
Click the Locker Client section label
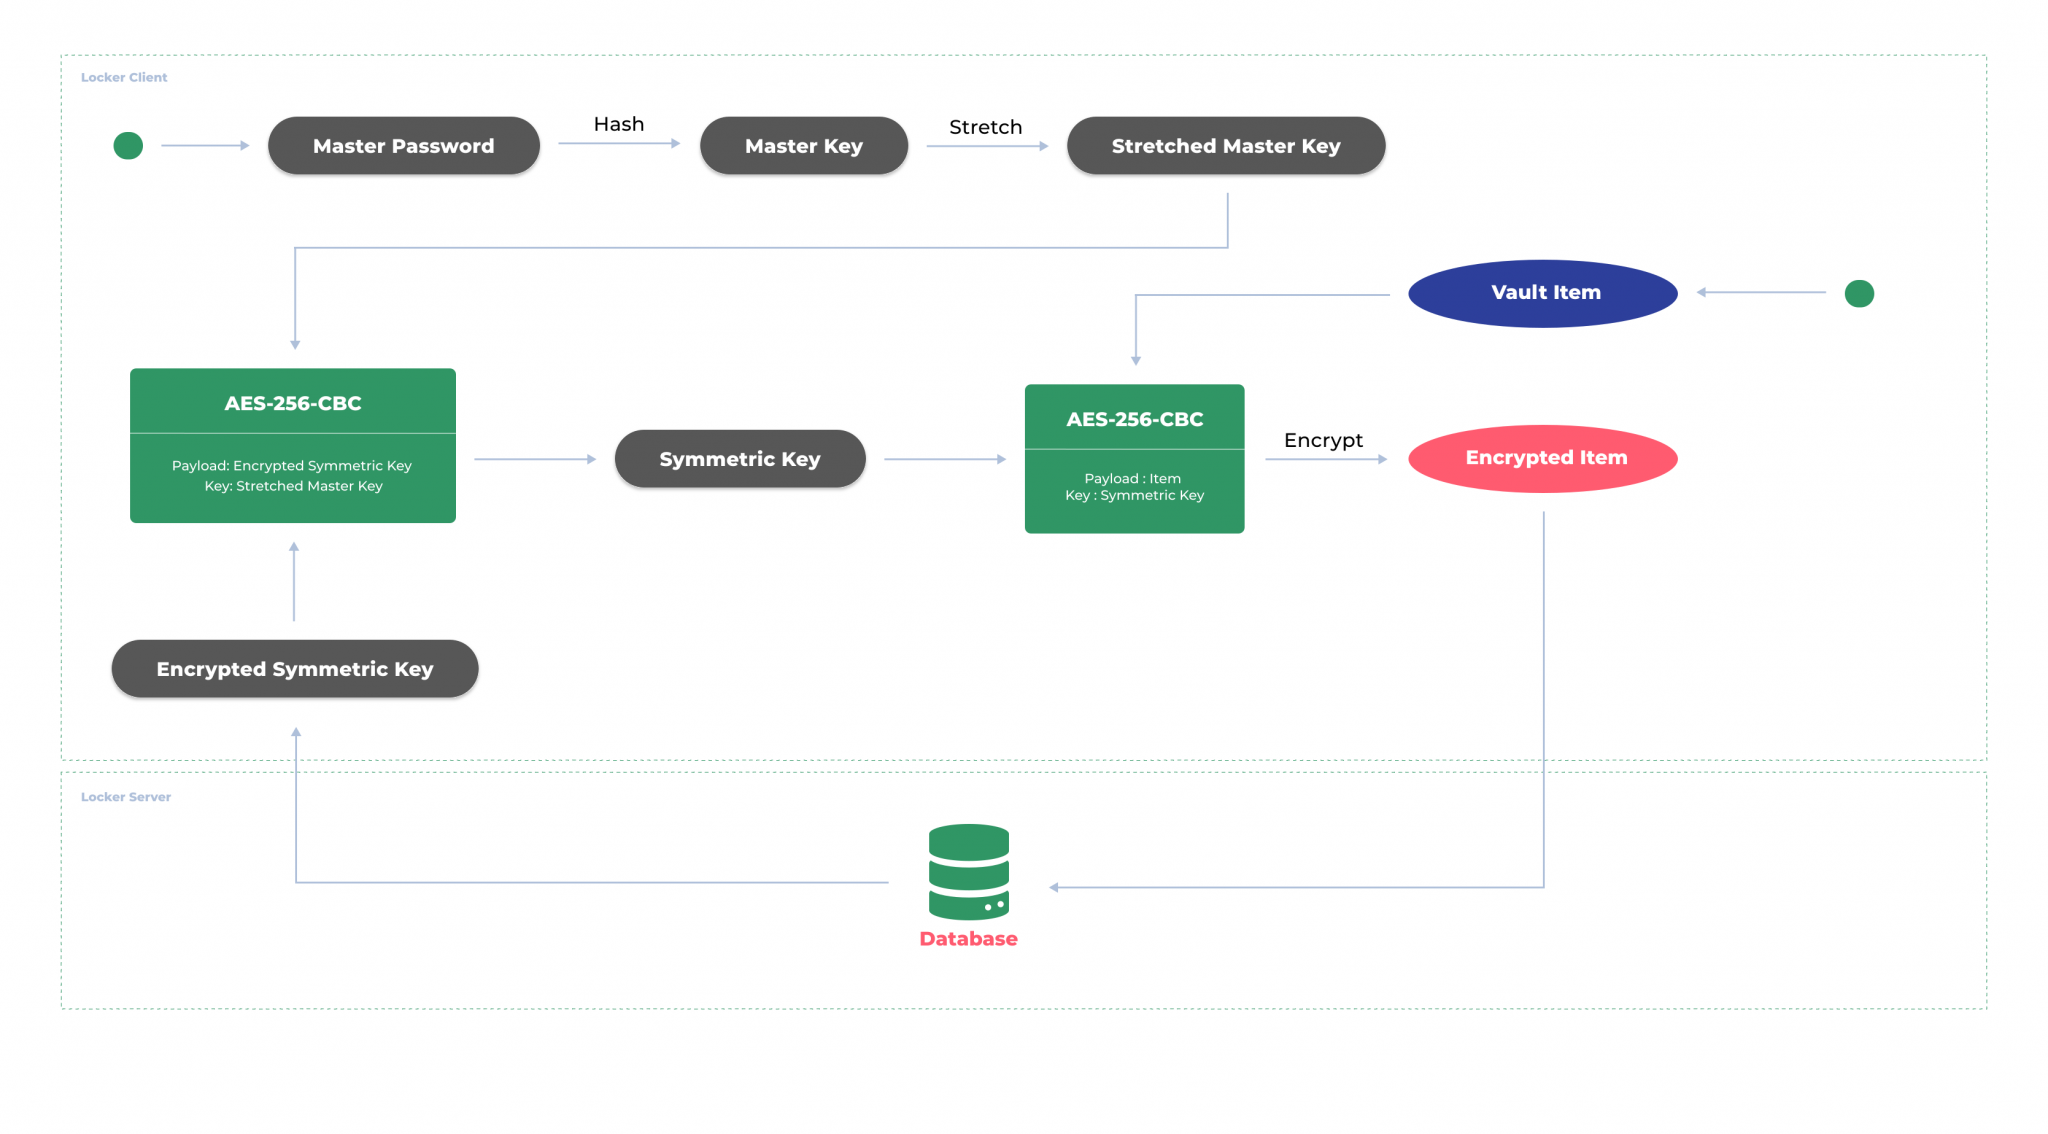[124, 77]
